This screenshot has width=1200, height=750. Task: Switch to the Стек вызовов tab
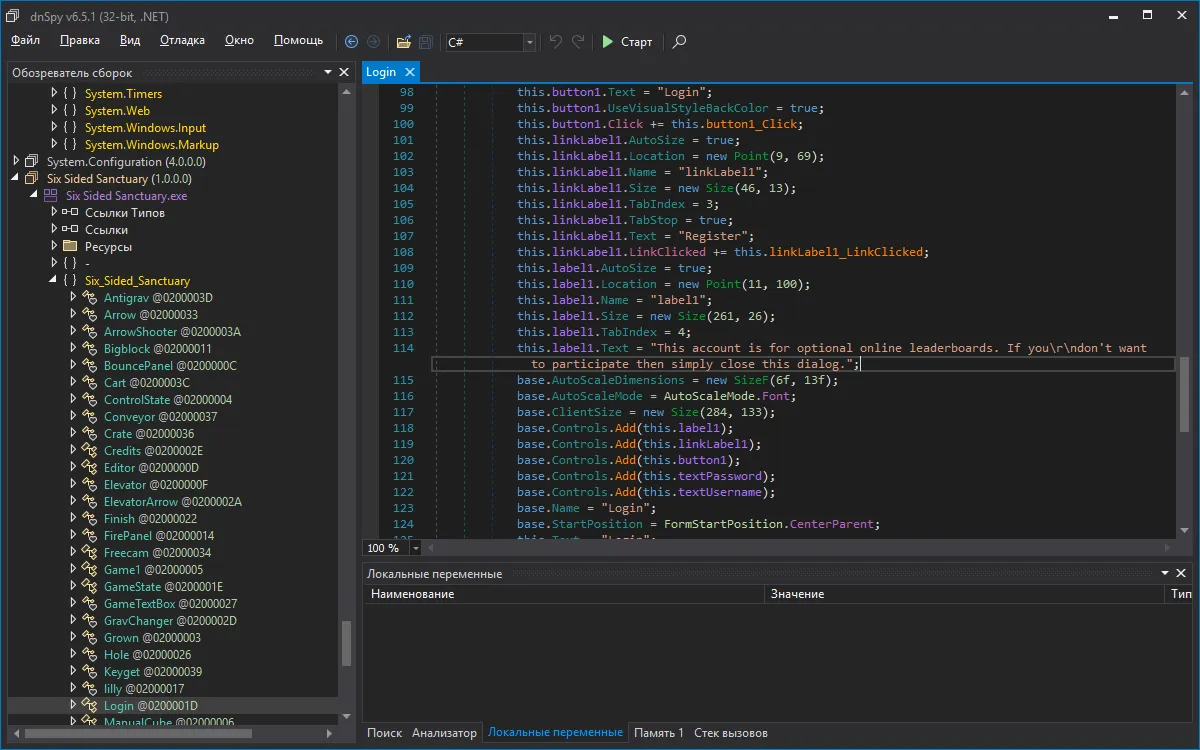coord(731,733)
